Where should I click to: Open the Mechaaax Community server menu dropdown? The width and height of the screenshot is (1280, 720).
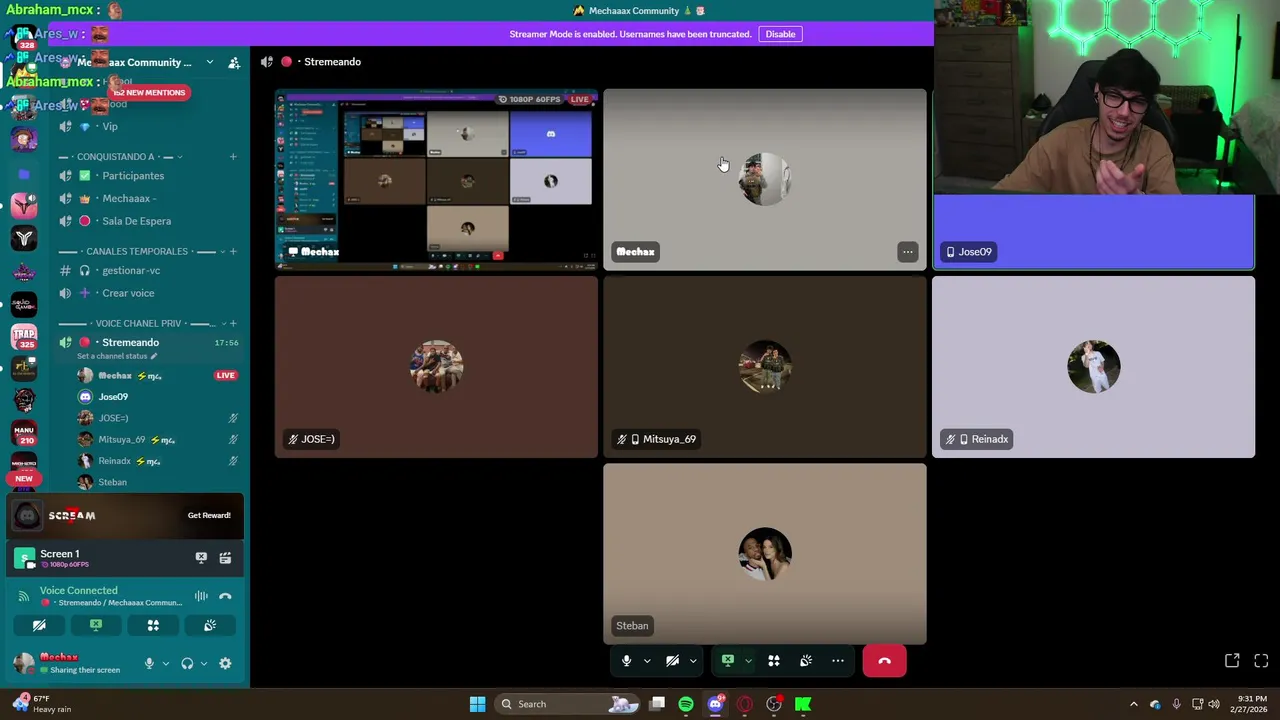pos(209,62)
